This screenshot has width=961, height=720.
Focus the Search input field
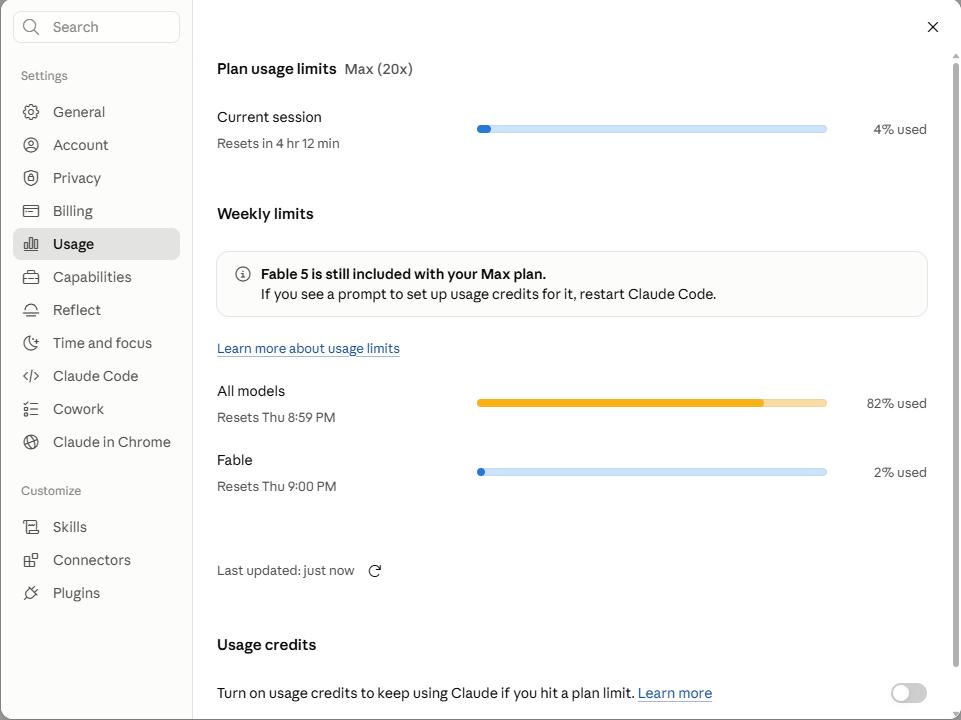point(96,27)
